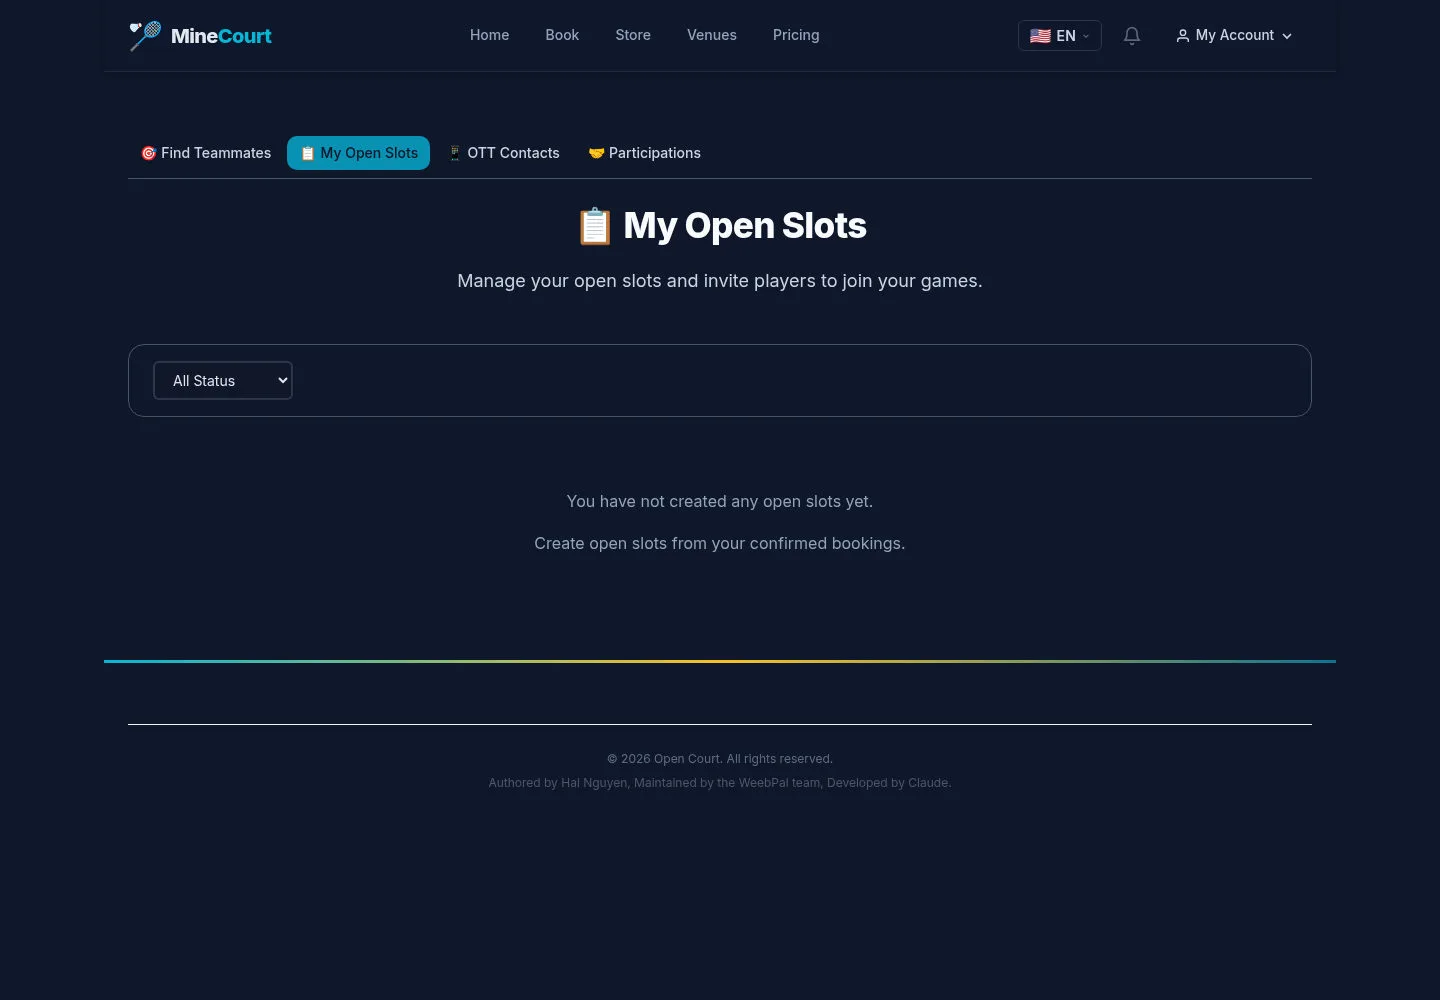Click the US flag icon

pos(1040,36)
